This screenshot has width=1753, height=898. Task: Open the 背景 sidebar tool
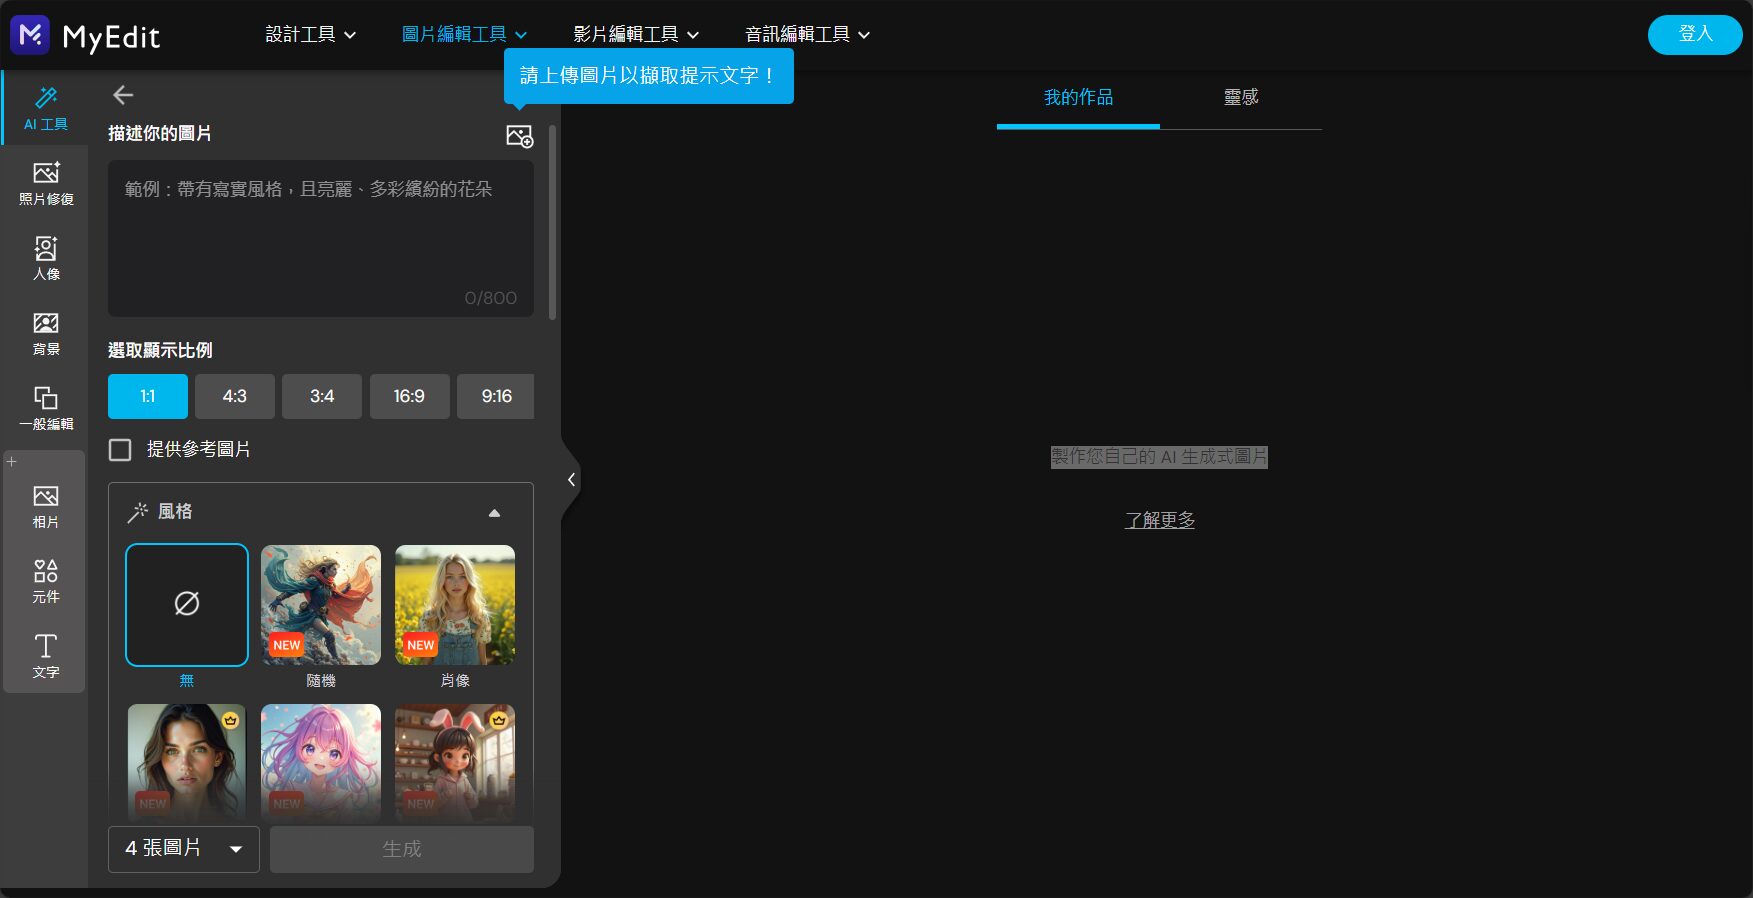click(46, 333)
